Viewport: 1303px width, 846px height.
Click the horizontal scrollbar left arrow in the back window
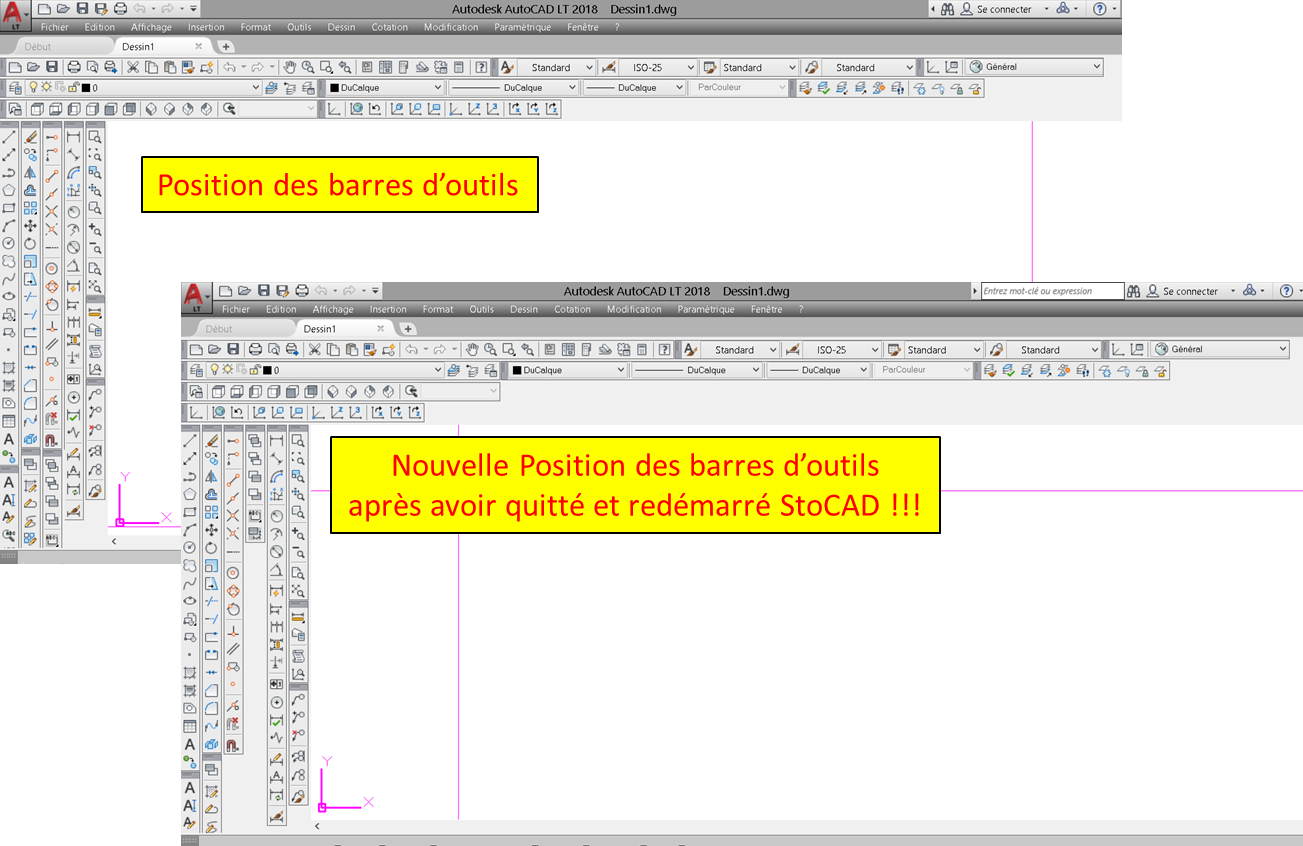click(x=113, y=541)
